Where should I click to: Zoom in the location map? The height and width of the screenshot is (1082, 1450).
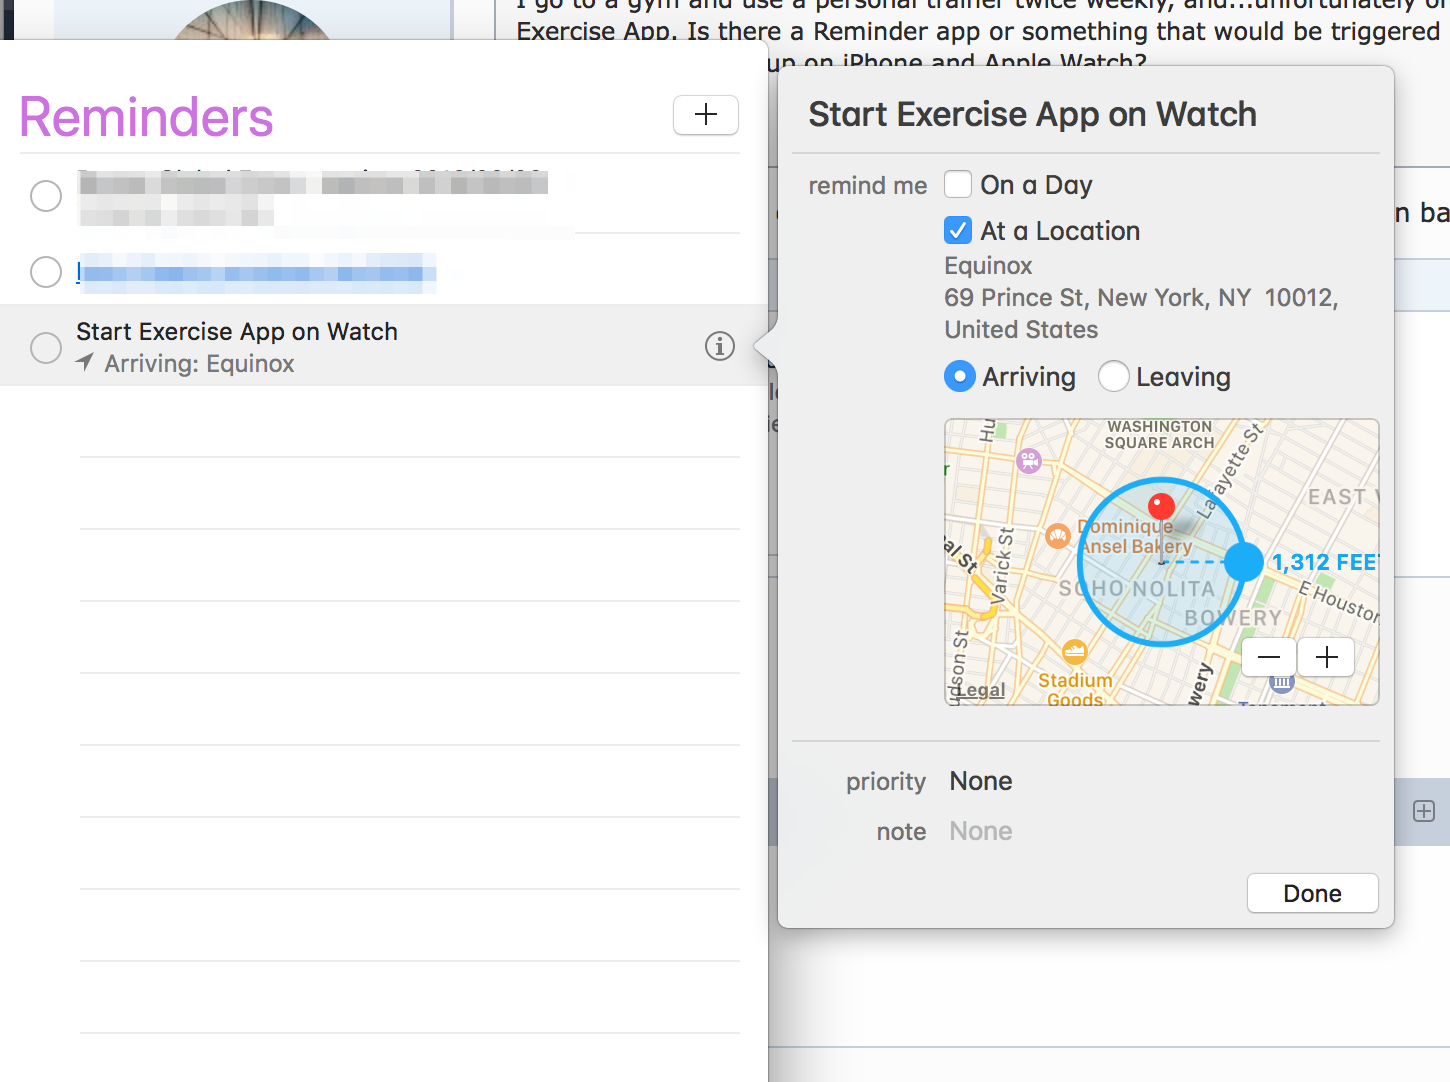pyautogui.click(x=1326, y=657)
